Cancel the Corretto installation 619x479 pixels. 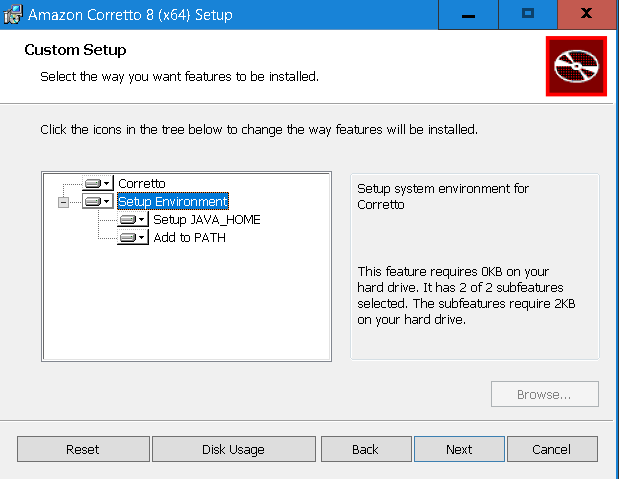click(551, 450)
